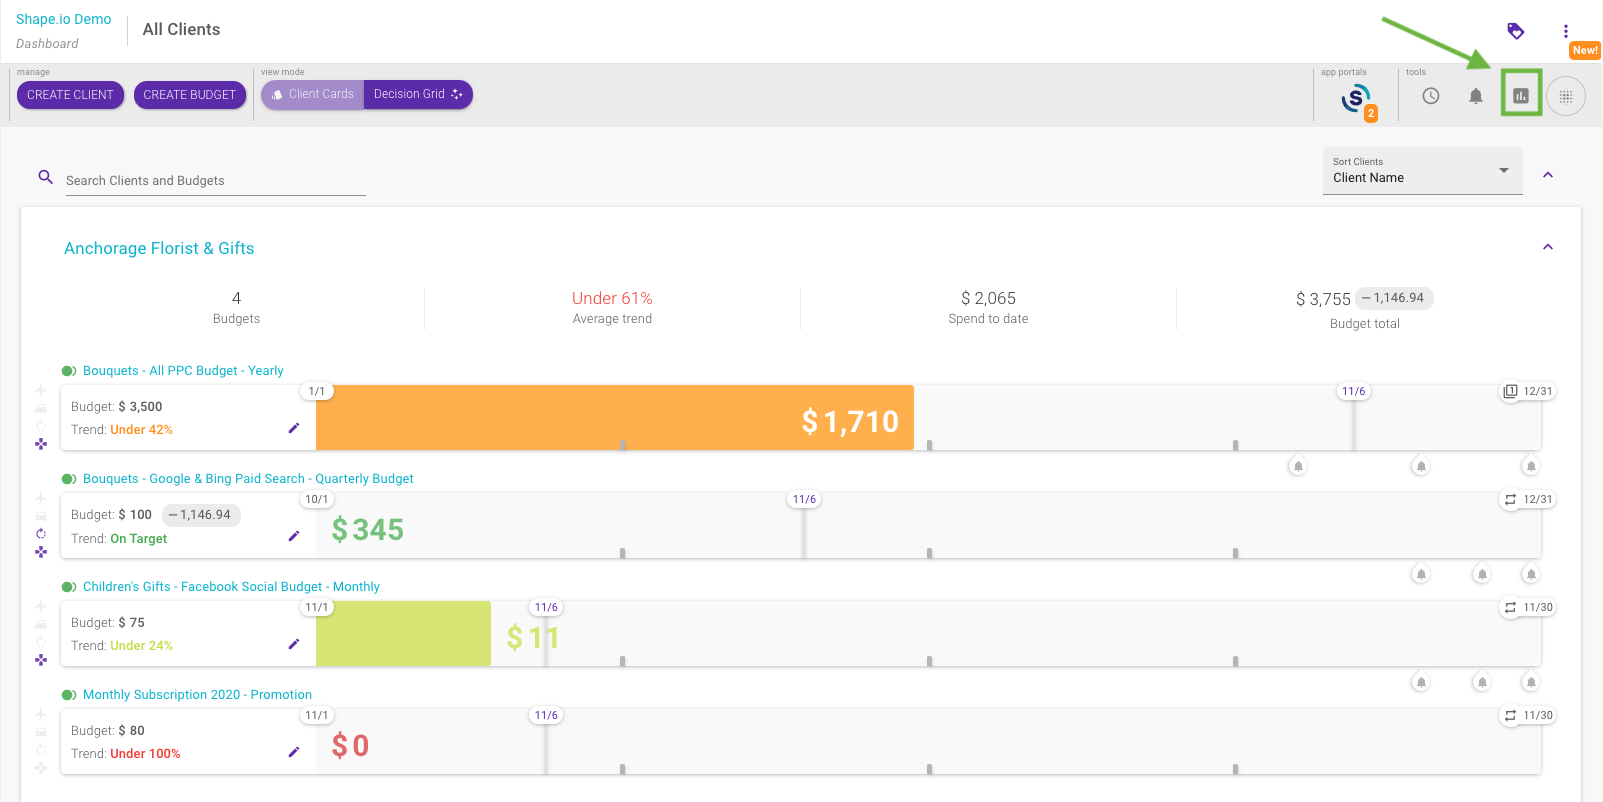Click the 'Under 100%' trend text

tap(145, 754)
